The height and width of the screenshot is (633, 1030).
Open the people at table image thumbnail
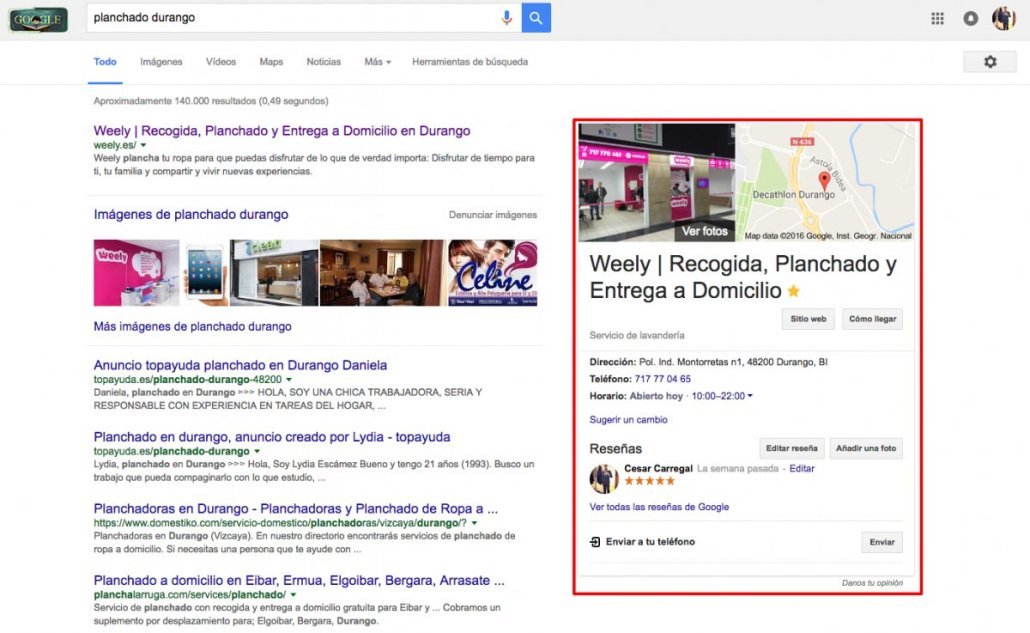[x=382, y=273]
